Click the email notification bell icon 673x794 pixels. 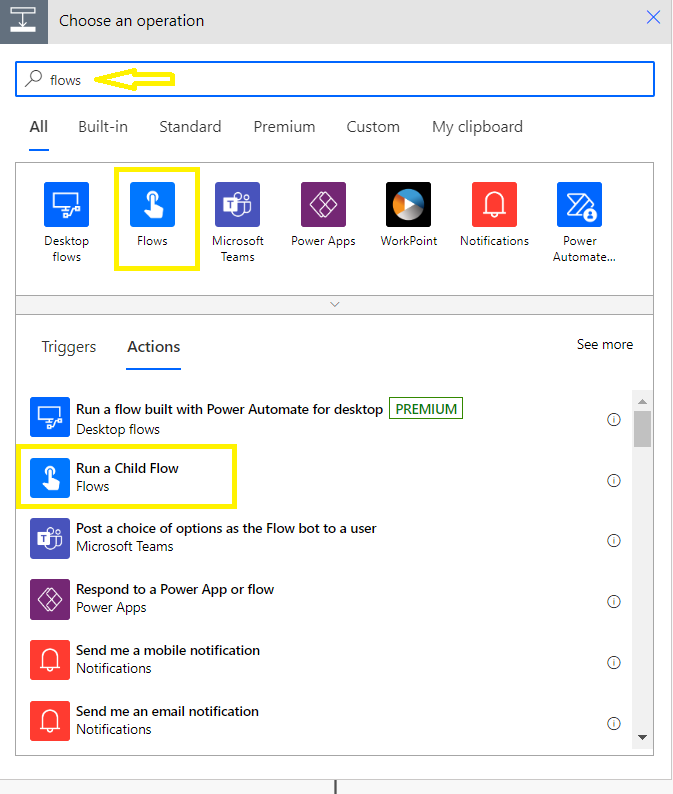point(50,721)
